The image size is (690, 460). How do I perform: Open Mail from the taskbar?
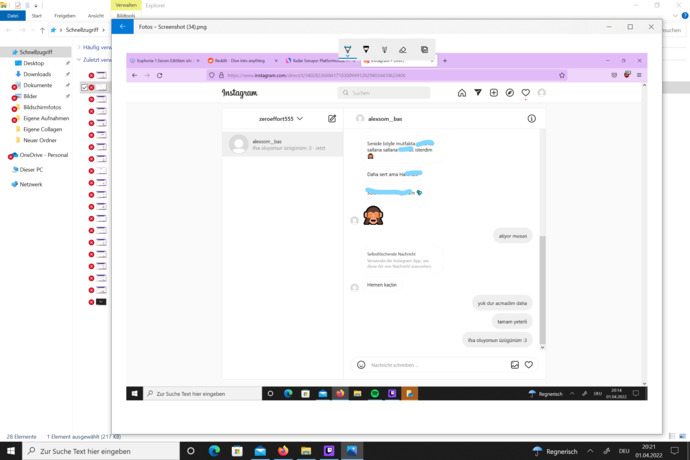click(x=260, y=451)
